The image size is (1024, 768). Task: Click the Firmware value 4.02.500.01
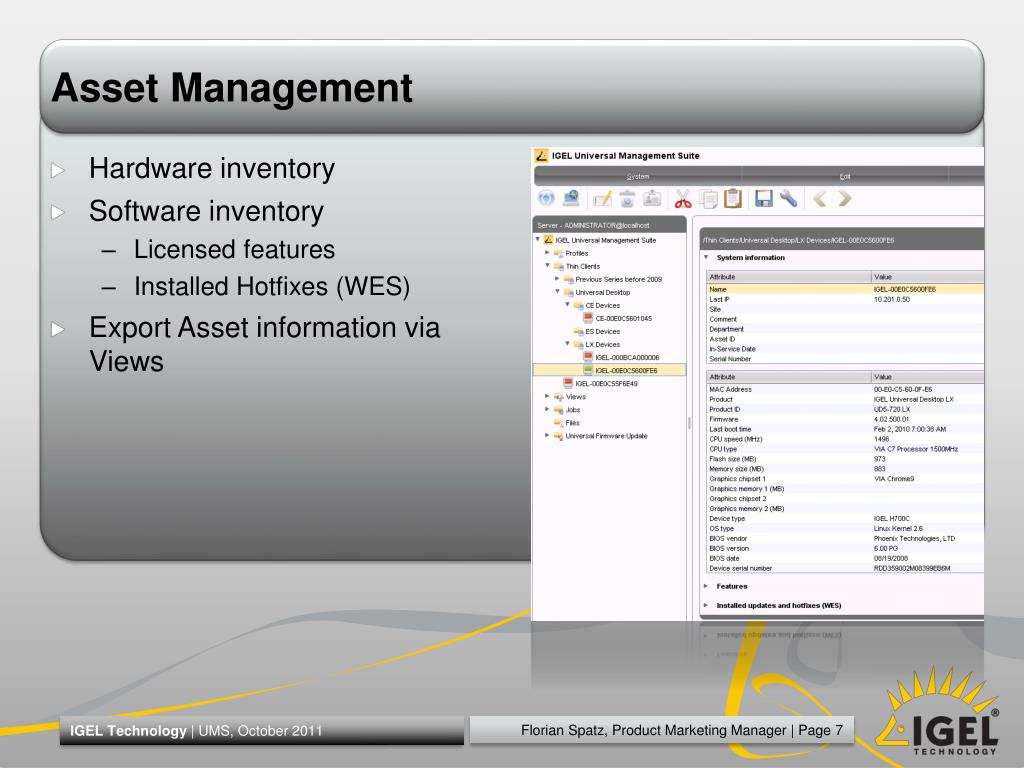[891, 419]
